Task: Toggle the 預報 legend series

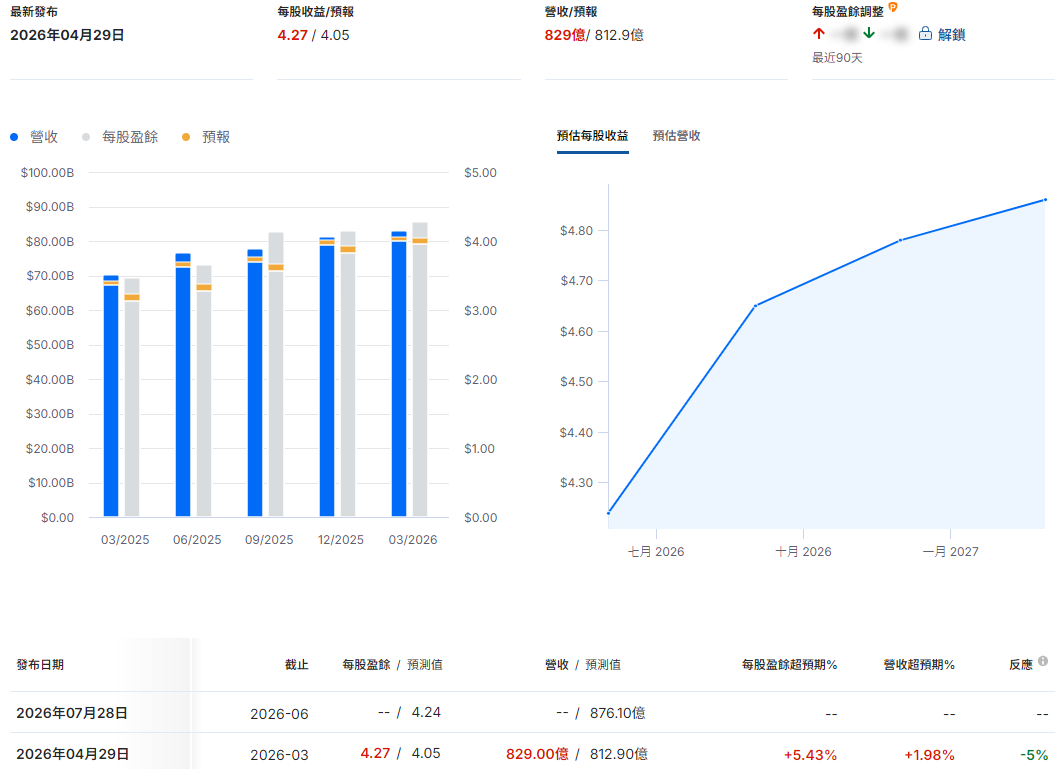Action: point(207,137)
